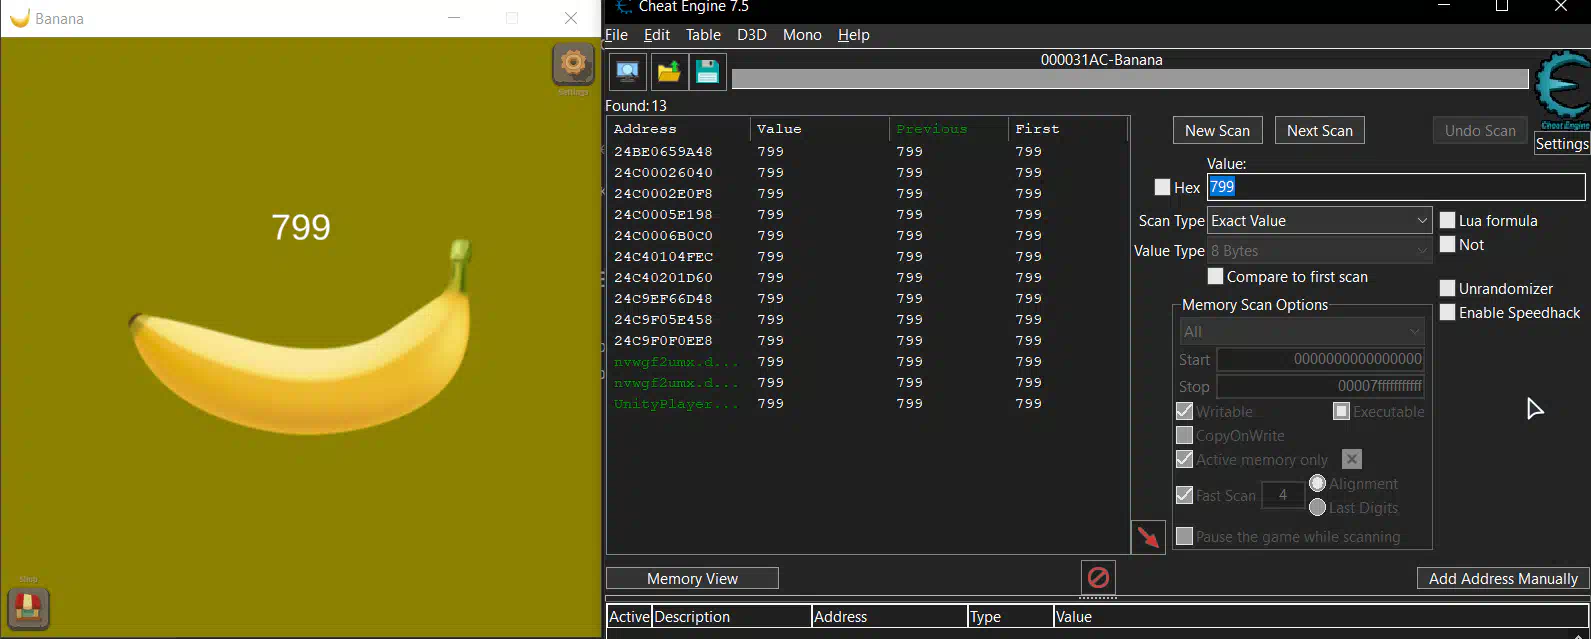Click the Next Scan button
1591x639 pixels.
(1319, 130)
